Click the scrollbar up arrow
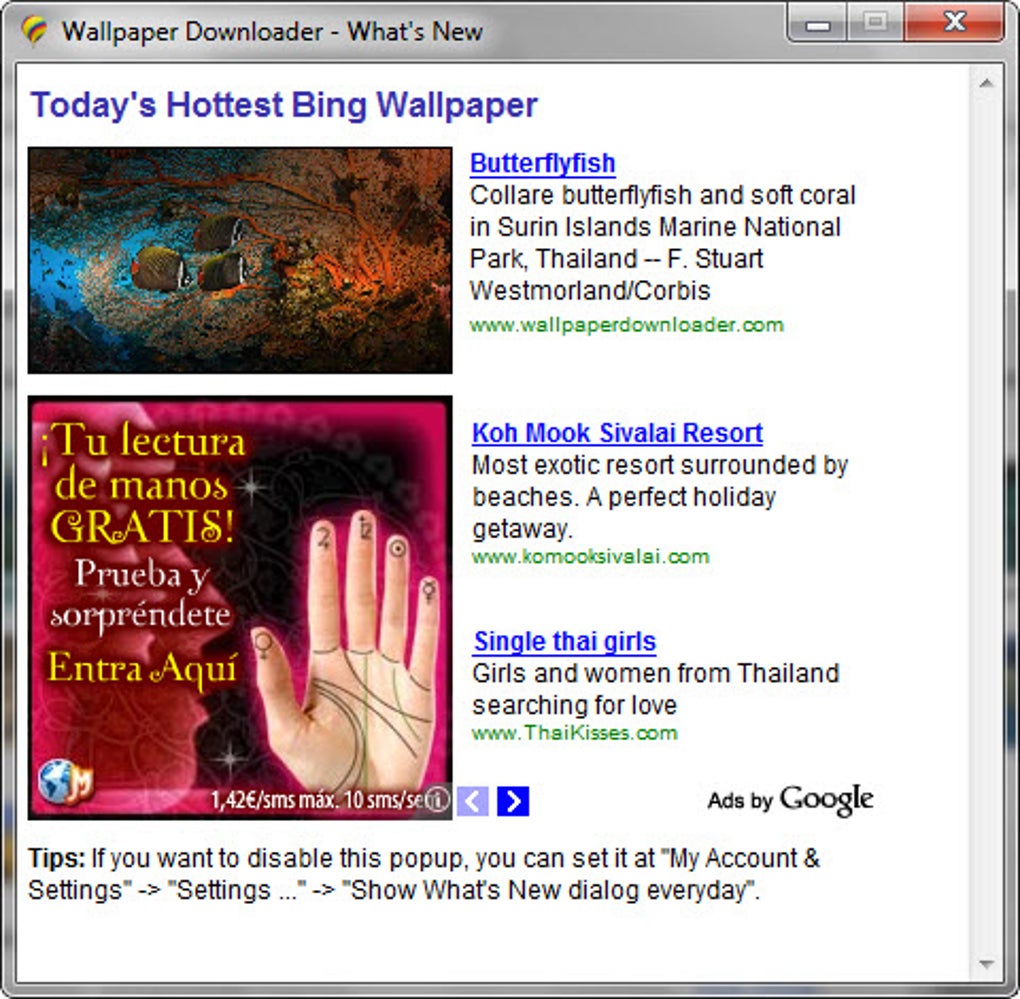This screenshot has height=999, width=1020. click(987, 83)
